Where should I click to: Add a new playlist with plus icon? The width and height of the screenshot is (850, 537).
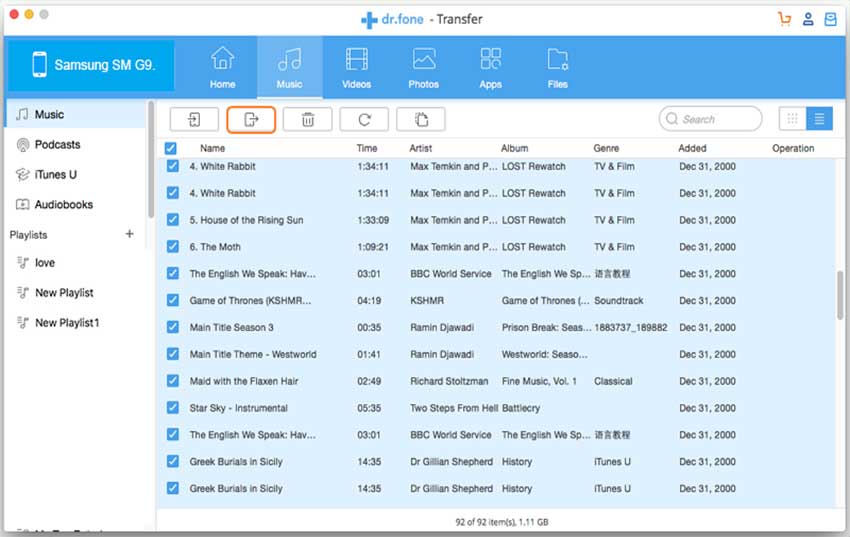click(x=129, y=234)
